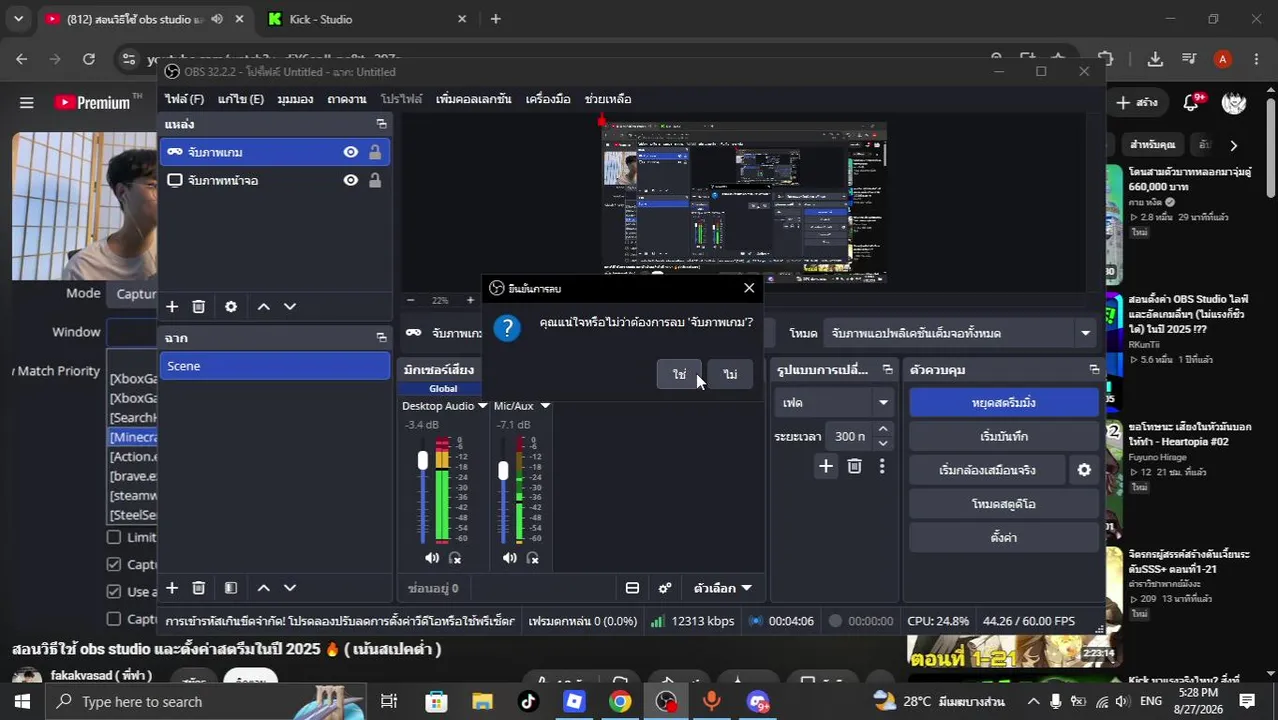Decrease transition duration stepper down arrow
This screenshot has width=1278, height=720.
[x=882, y=443]
